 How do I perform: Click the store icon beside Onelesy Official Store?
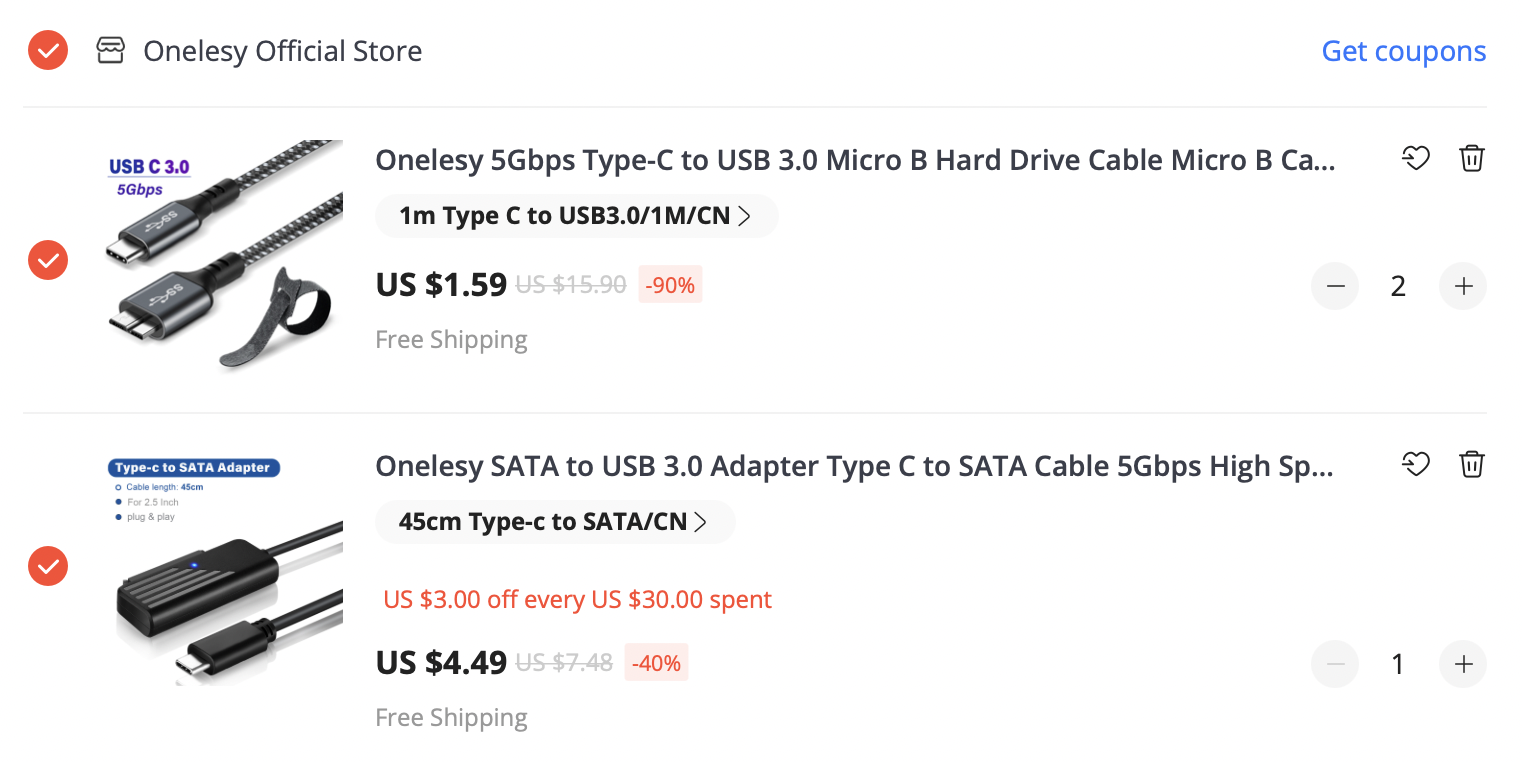[110, 51]
